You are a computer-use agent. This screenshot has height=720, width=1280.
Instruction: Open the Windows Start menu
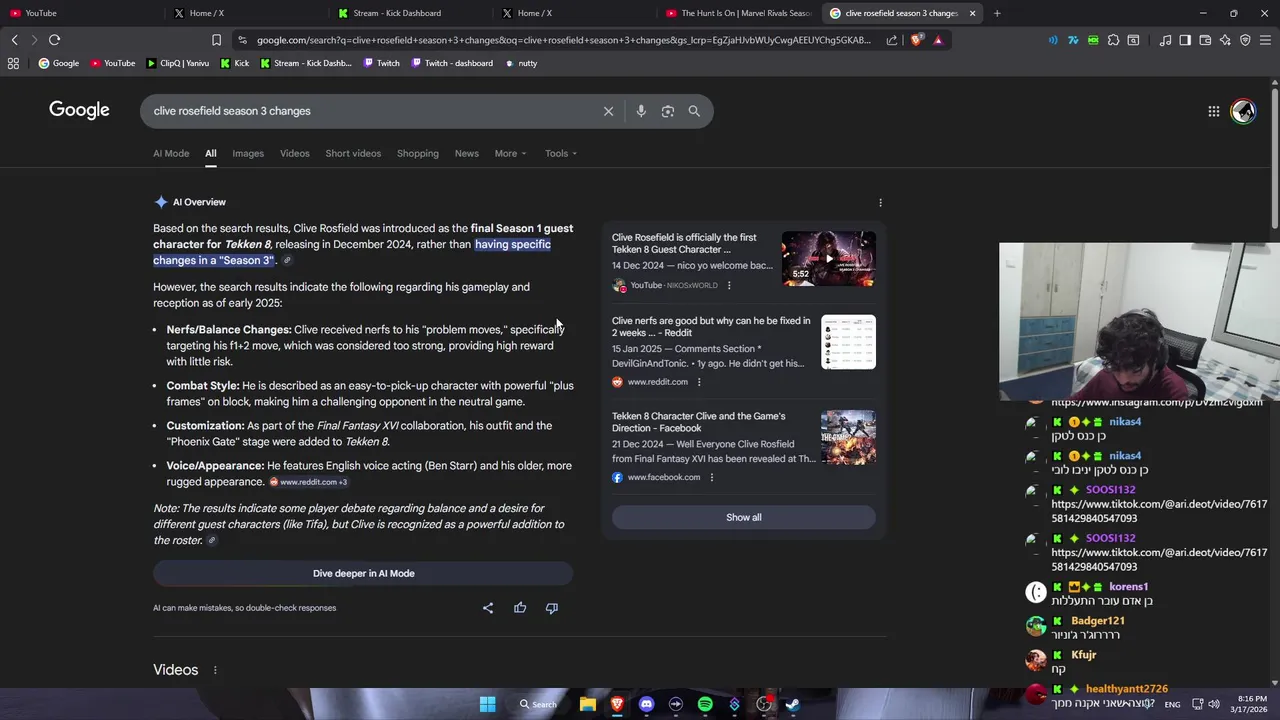tap(487, 704)
